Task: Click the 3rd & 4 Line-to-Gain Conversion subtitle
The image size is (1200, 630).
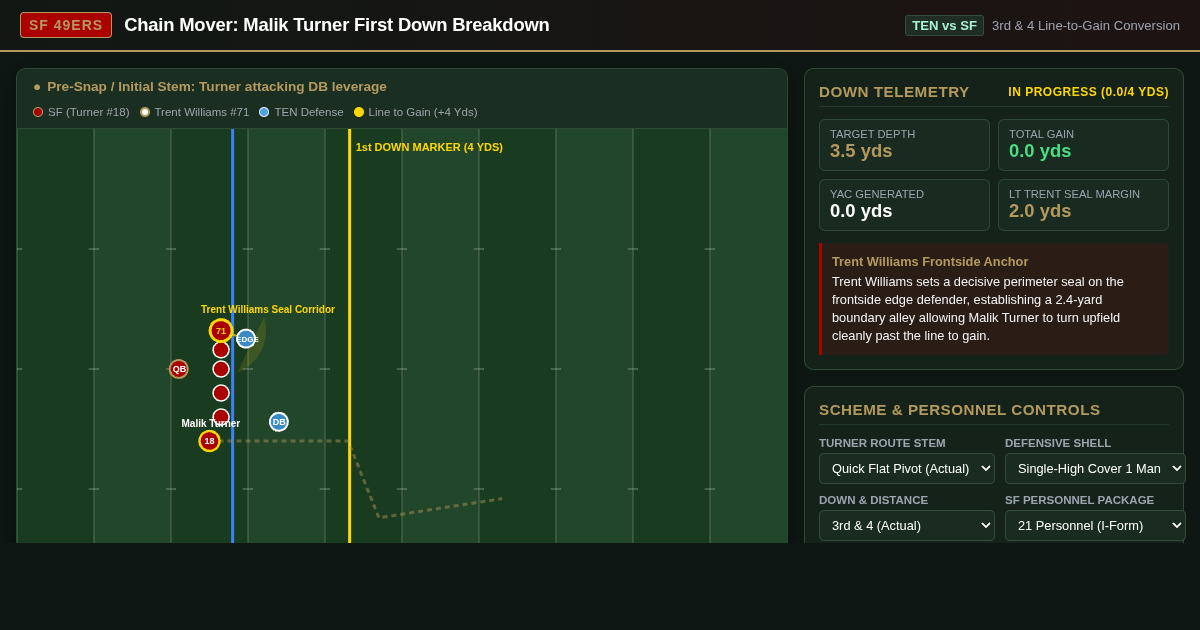Action: coord(1086,26)
